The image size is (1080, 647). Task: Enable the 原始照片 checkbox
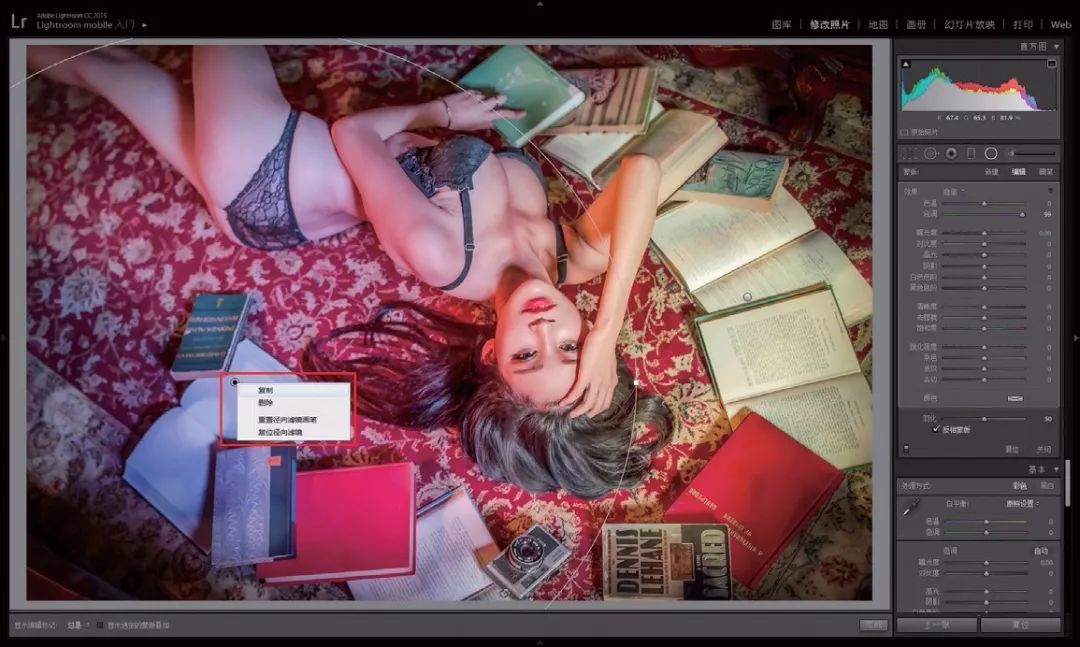click(906, 131)
